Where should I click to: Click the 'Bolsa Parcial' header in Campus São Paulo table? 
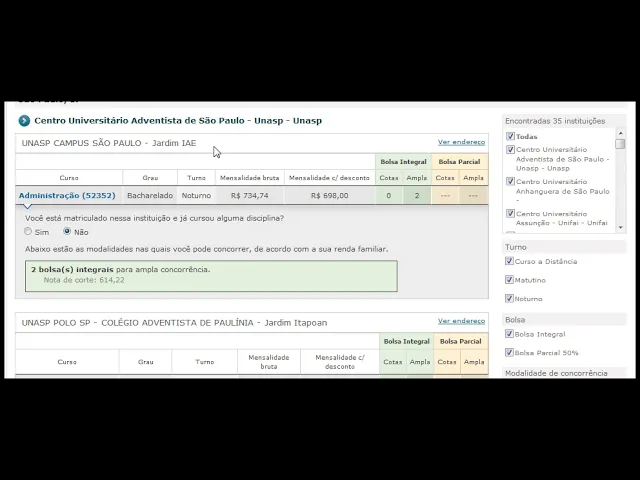(460, 162)
